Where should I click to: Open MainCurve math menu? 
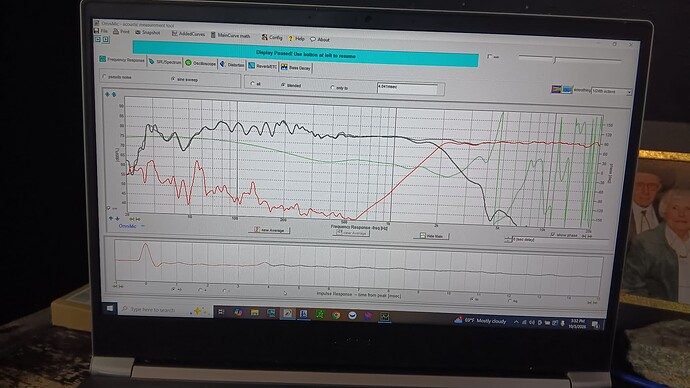[230, 35]
